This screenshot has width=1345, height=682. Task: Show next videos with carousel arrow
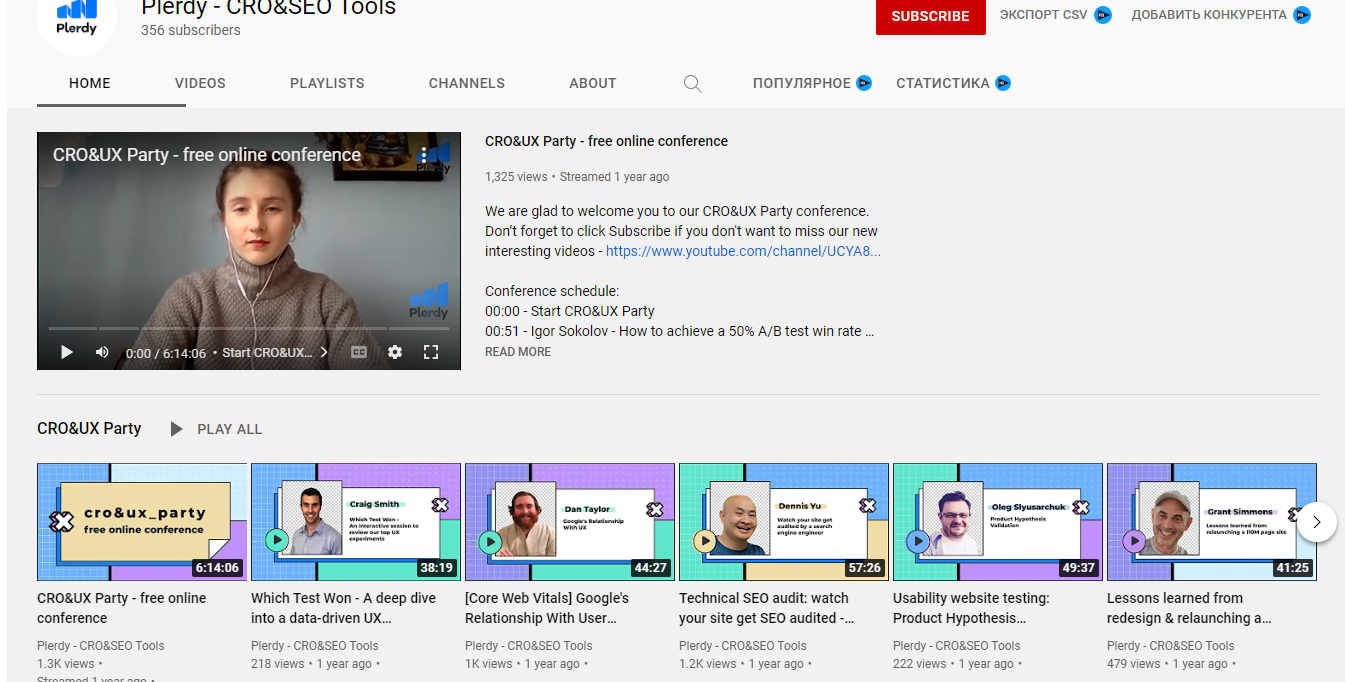[x=1317, y=521]
